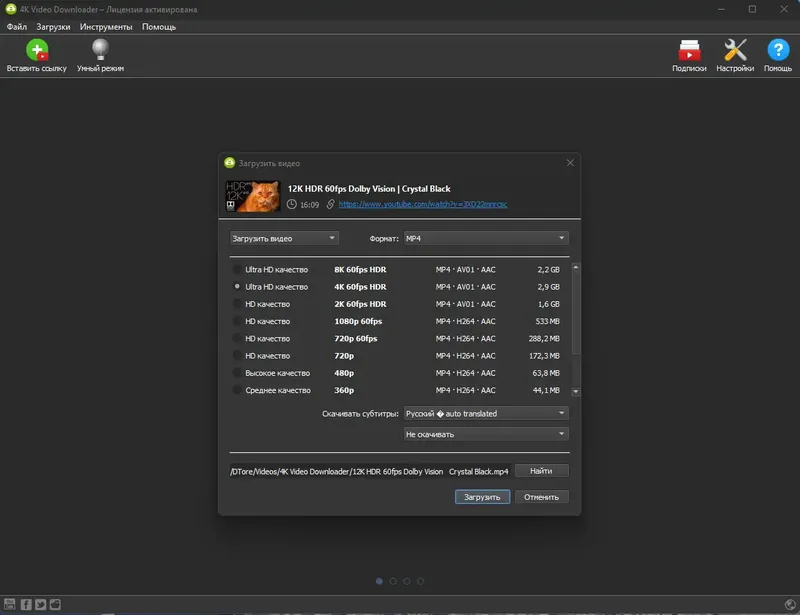The width and height of the screenshot is (800, 615).
Task: Open the Загрузить видео mode dropdown
Action: click(x=284, y=238)
